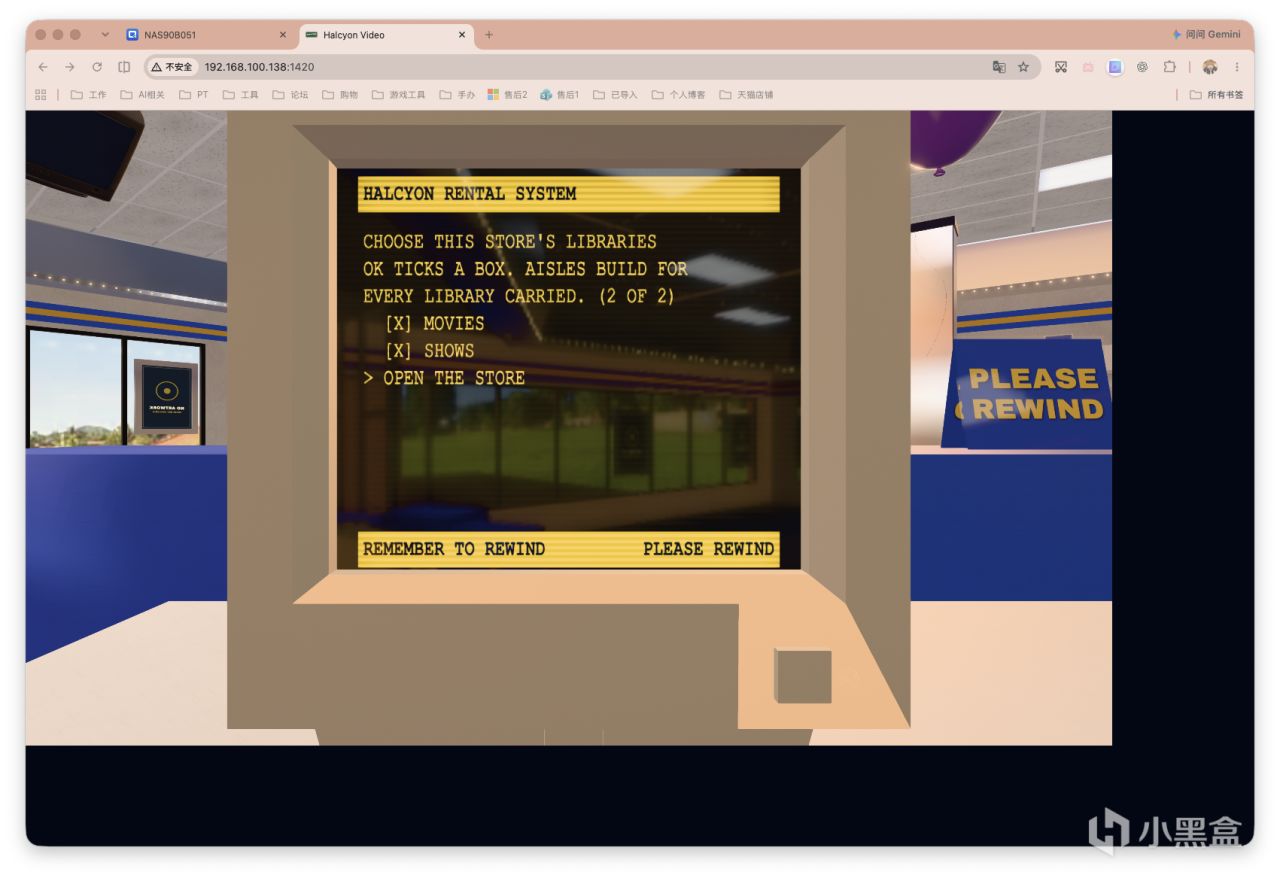Click the 不安全 security warning chip
The width and height of the screenshot is (1280, 878).
pyautogui.click(x=172, y=67)
